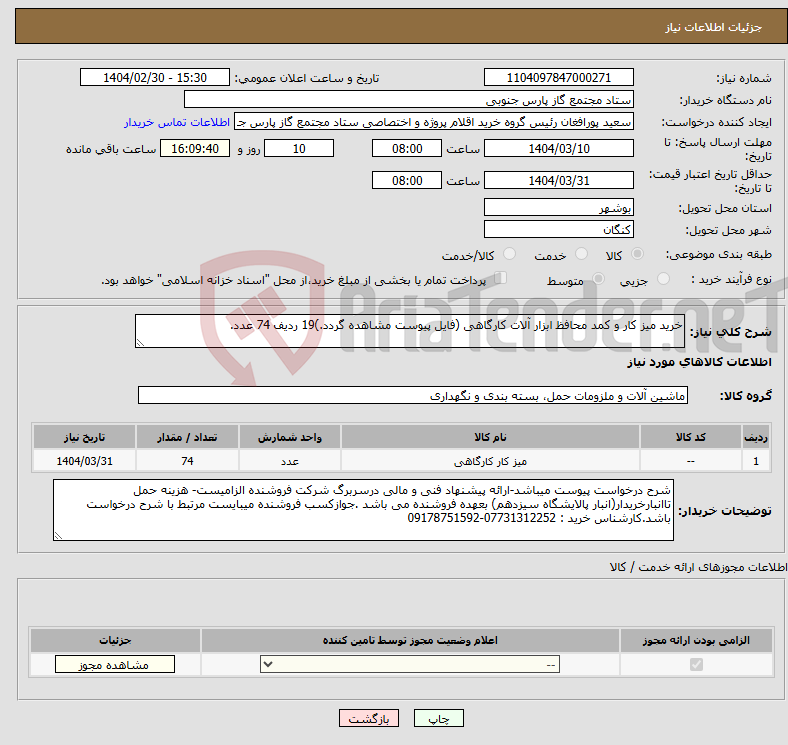Toggle the اسناد خزانه اسلامی payment checkbox

click(501, 277)
